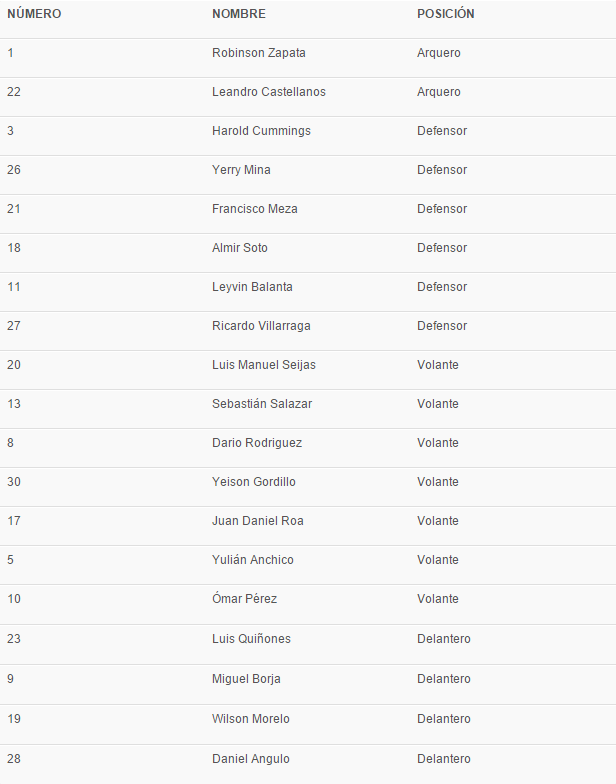
Task: Select Leyvin Balanta in the table
Action: point(252,287)
